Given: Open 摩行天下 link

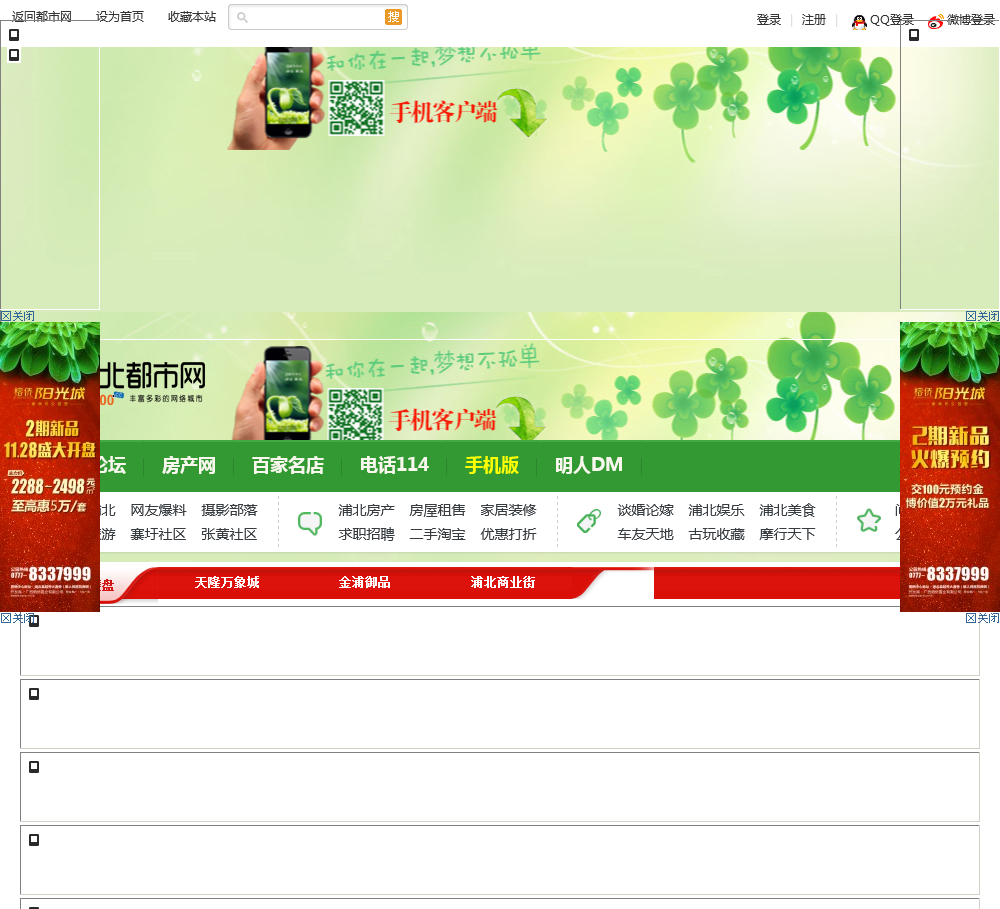Looking at the screenshot, I should coord(787,534).
